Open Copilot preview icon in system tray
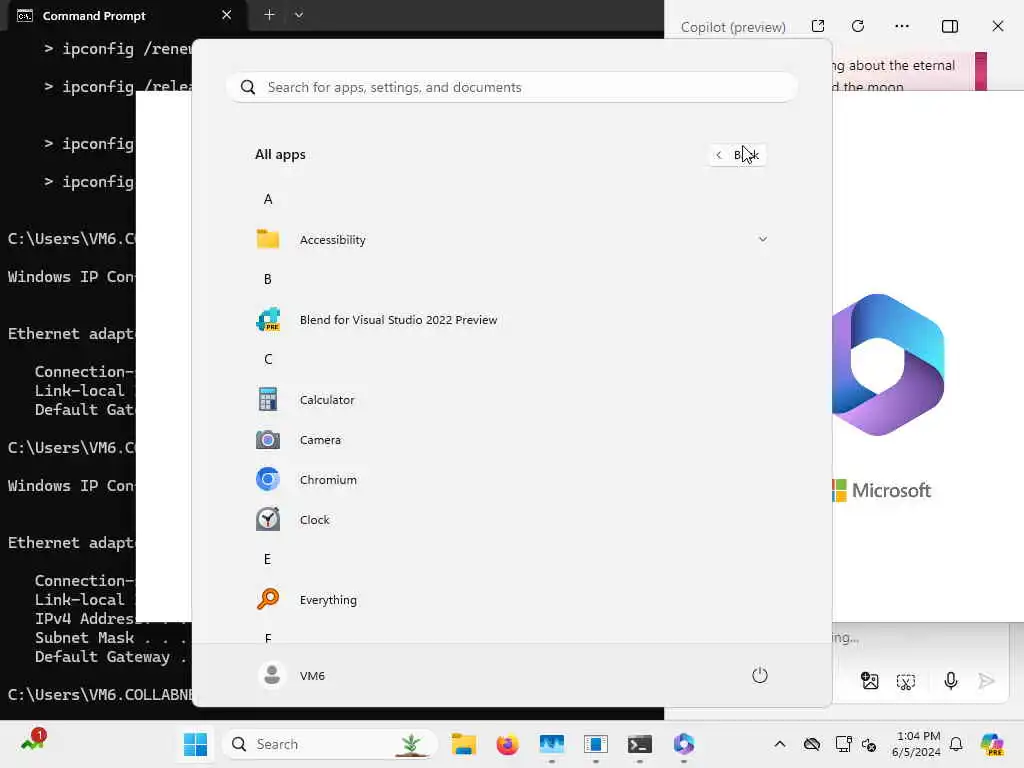This screenshot has width=1024, height=768. (x=992, y=744)
